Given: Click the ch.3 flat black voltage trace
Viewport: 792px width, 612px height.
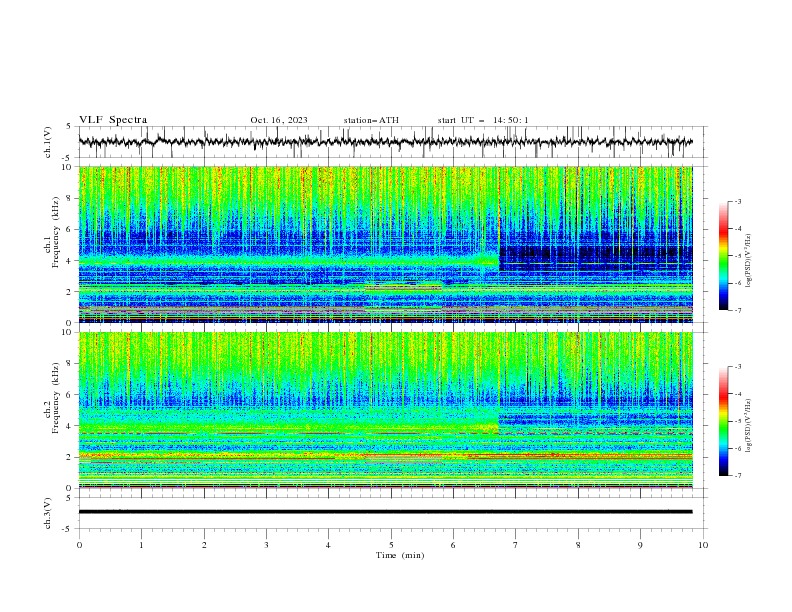Looking at the screenshot, I should click(x=385, y=512).
